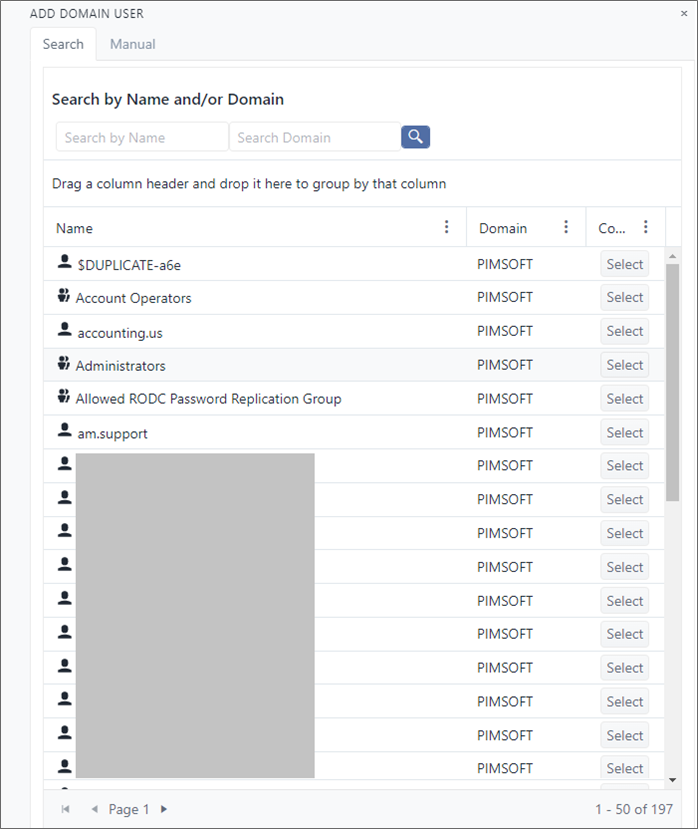Click the group icon beside Account Operators
Screen dimensions: 698x829
[x=64, y=297]
